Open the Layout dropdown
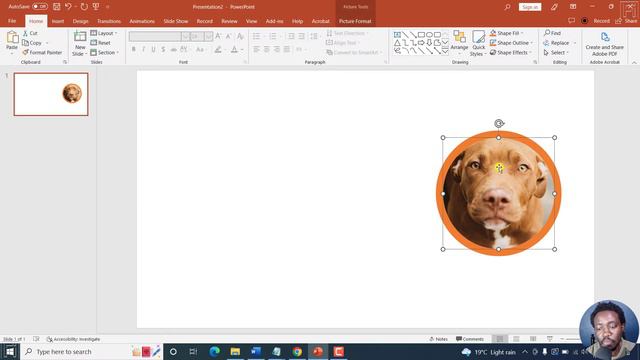640x360 pixels. [104, 33]
